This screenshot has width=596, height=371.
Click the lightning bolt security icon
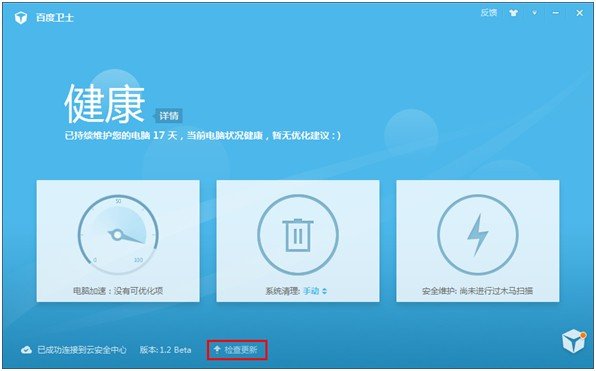tap(478, 235)
